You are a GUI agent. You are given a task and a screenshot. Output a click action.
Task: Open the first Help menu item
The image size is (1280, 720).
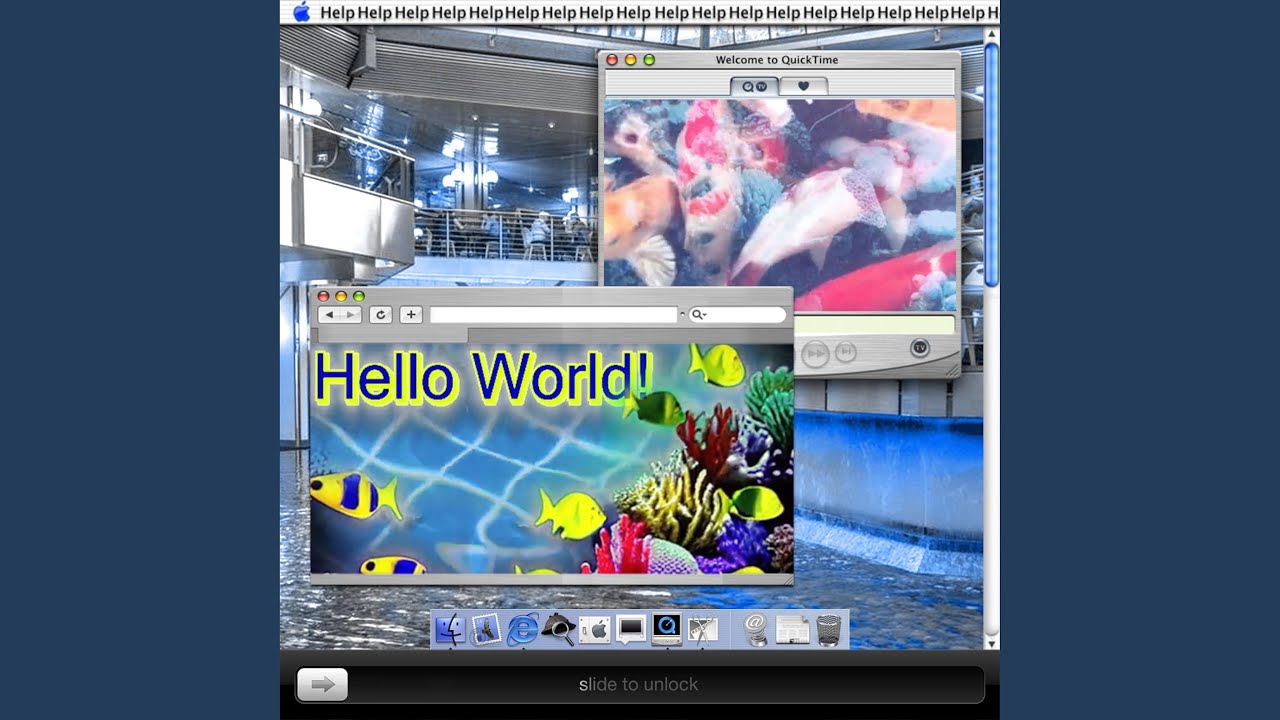337,12
